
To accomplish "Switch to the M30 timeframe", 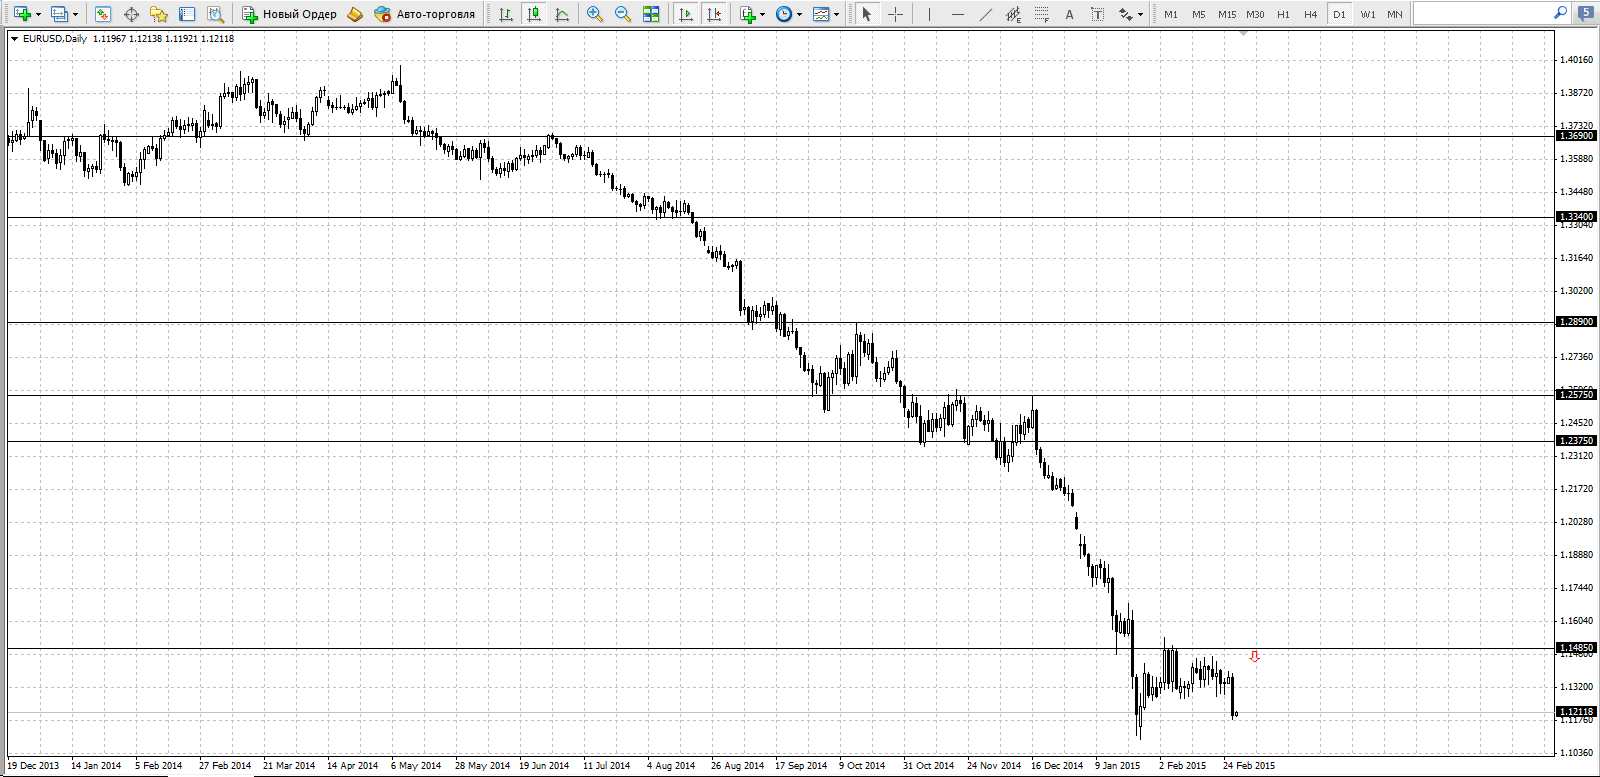I will click(x=1255, y=14).
